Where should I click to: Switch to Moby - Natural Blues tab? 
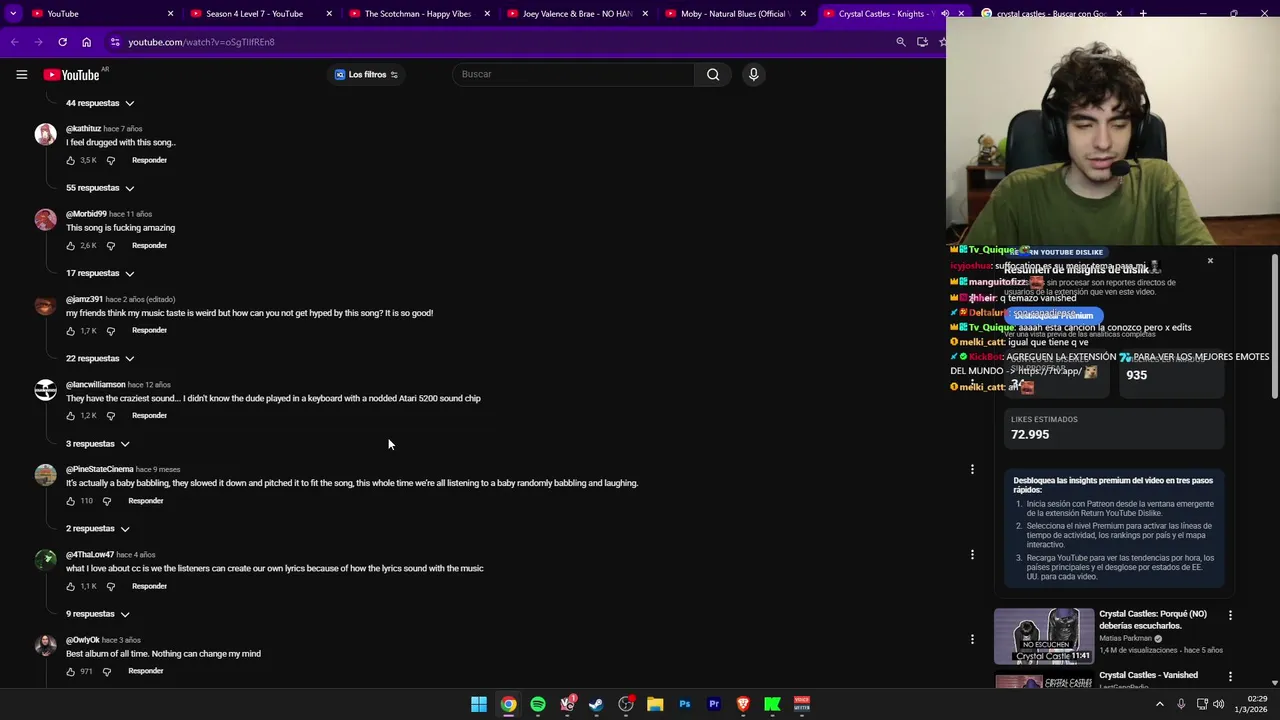tap(735, 14)
